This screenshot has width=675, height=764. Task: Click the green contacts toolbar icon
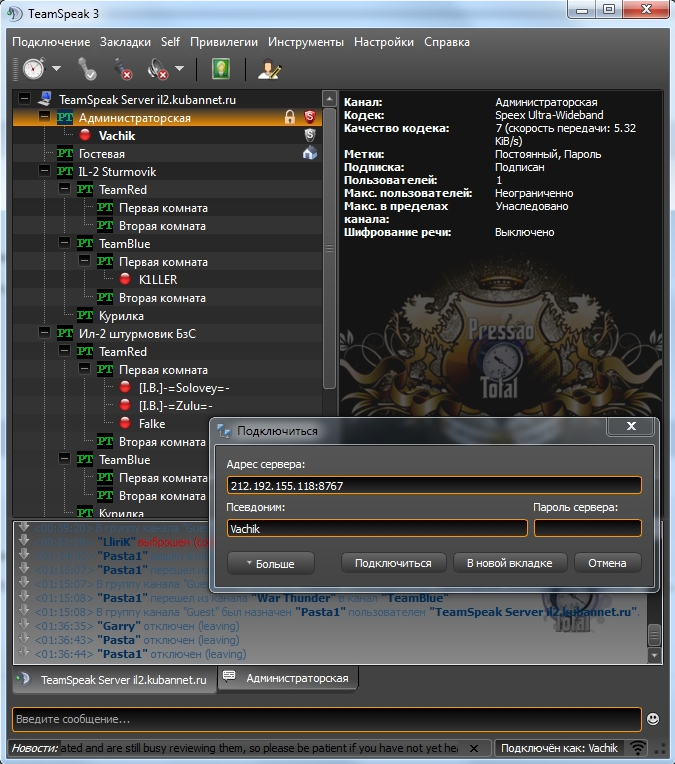221,69
